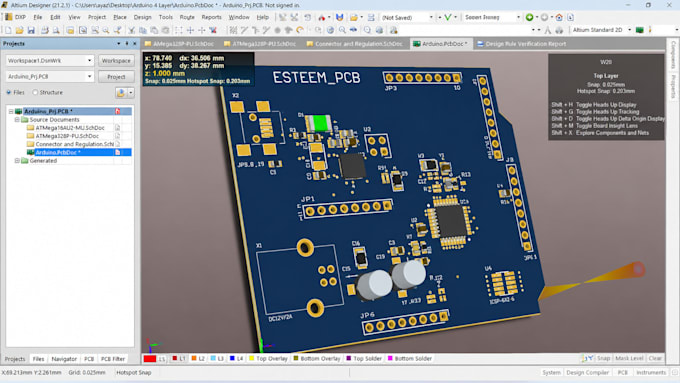Click the Move Selection cross icon
The width and height of the screenshot is (680, 383).
point(190,30)
